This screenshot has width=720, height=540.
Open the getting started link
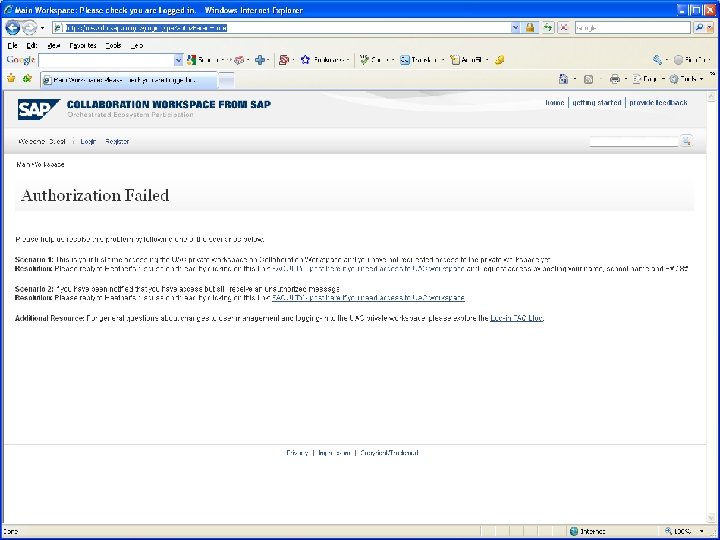point(596,102)
